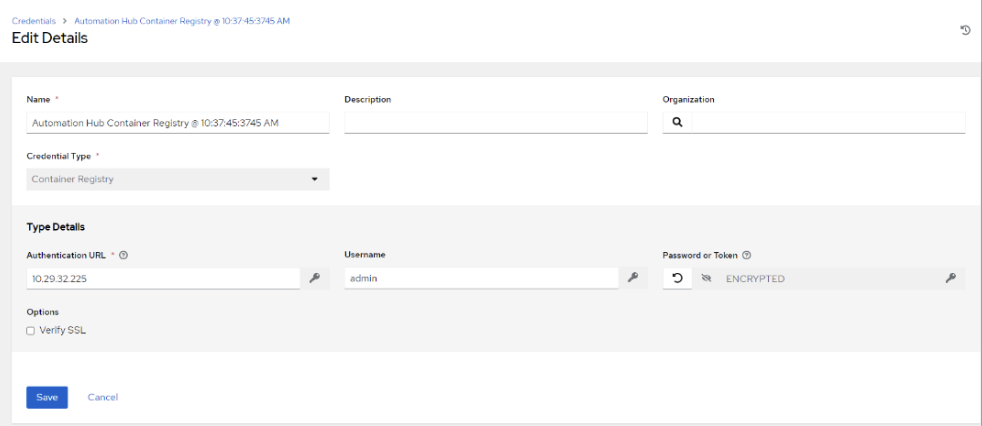Image resolution: width=982 pixels, height=426 pixels.
Task: Edit the Authentication URL field
Action: pos(163,278)
